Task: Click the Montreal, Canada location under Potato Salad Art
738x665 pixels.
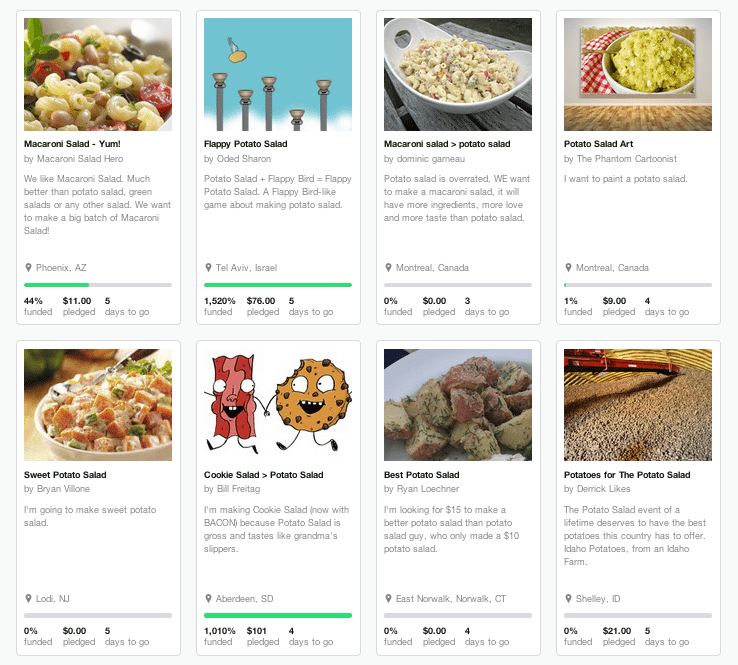Action: pyautogui.click(x=612, y=268)
